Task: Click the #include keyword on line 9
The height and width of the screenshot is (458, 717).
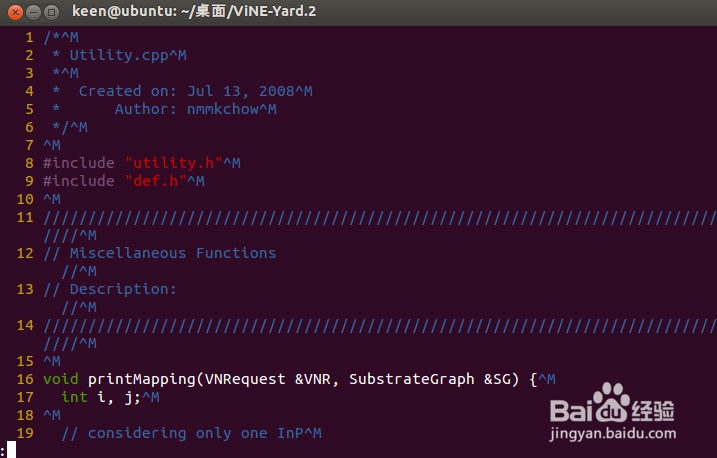Action: point(79,181)
